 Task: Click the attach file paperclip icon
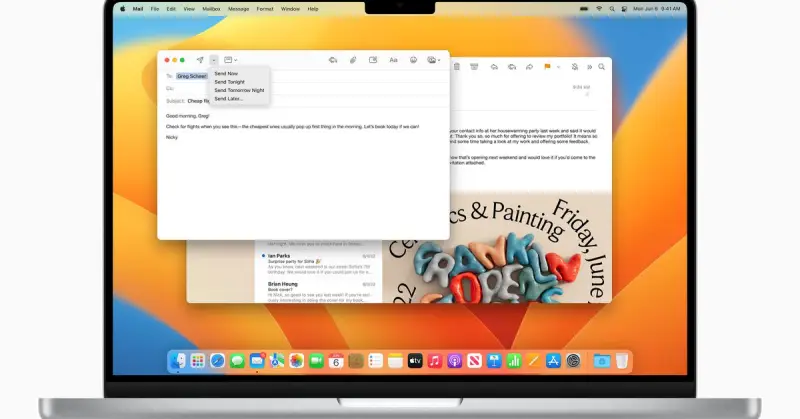click(x=352, y=60)
